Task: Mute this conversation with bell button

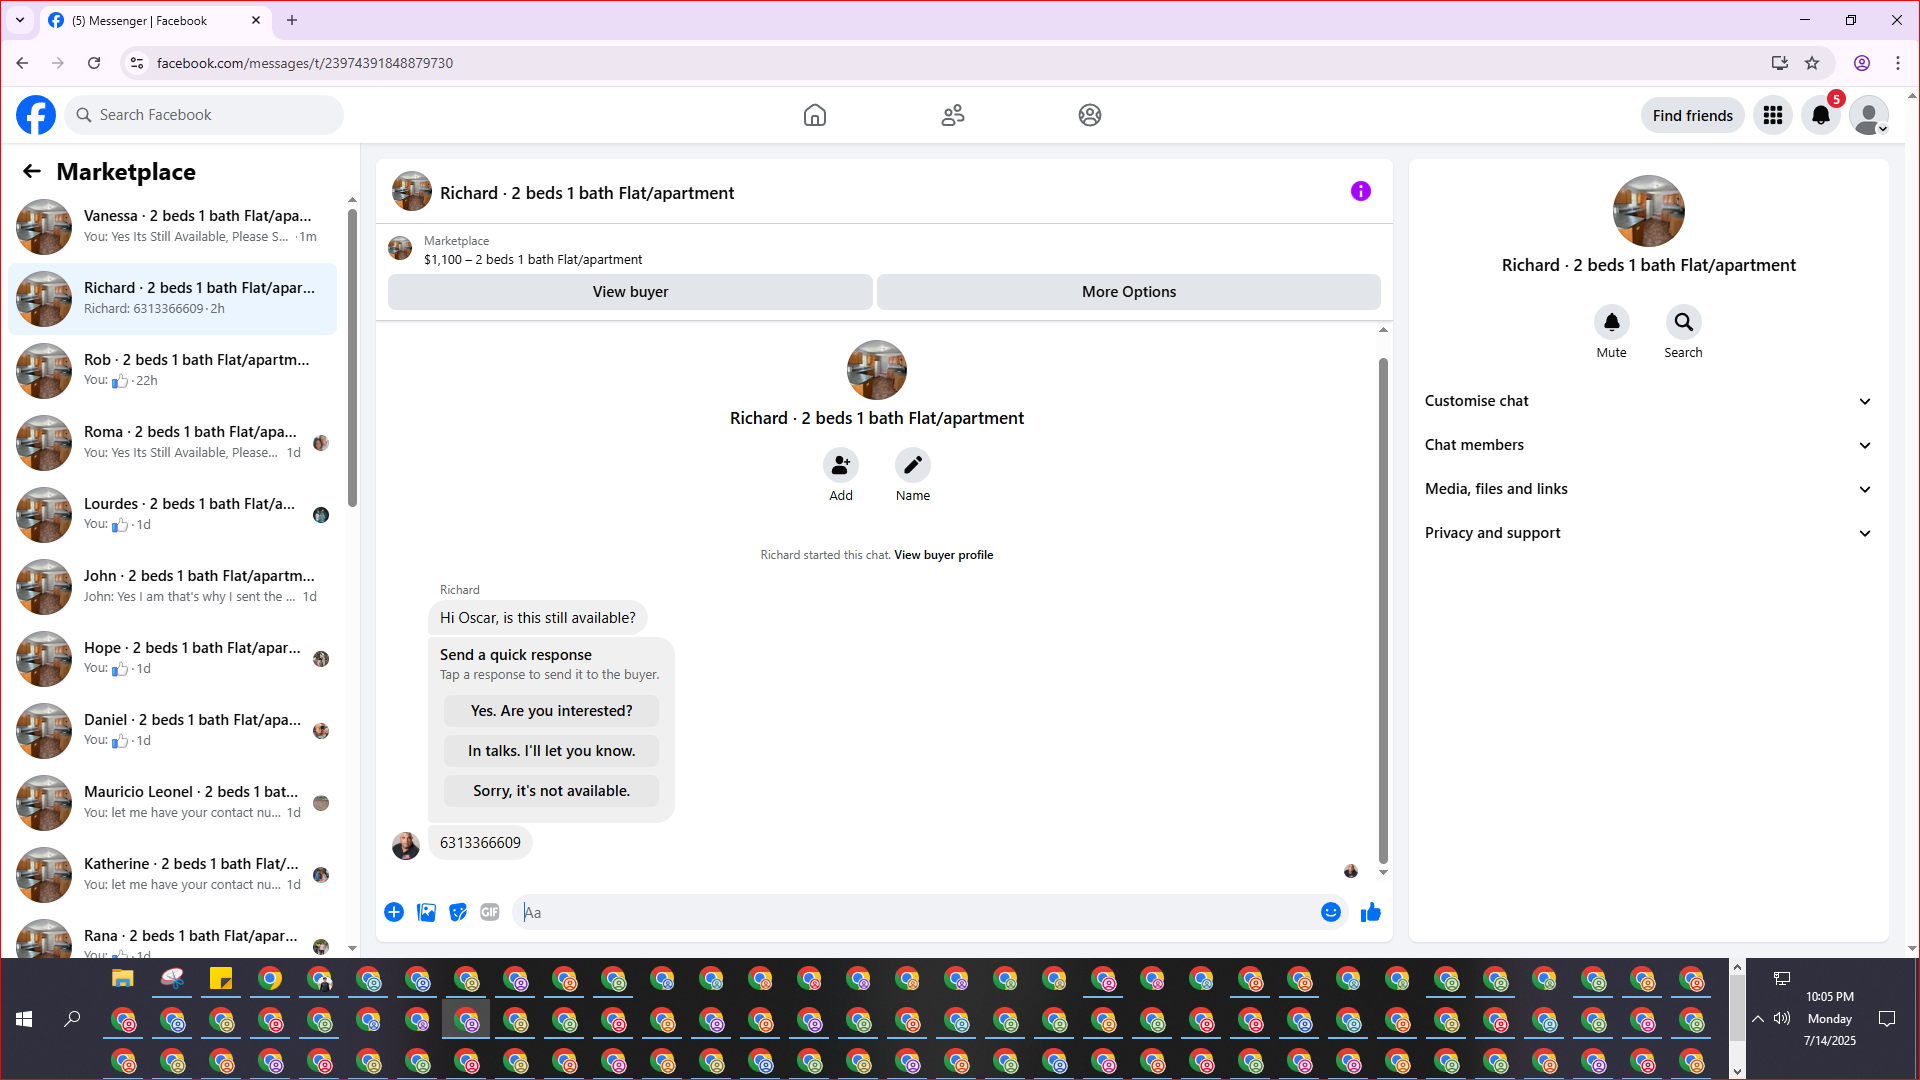Action: (1611, 322)
